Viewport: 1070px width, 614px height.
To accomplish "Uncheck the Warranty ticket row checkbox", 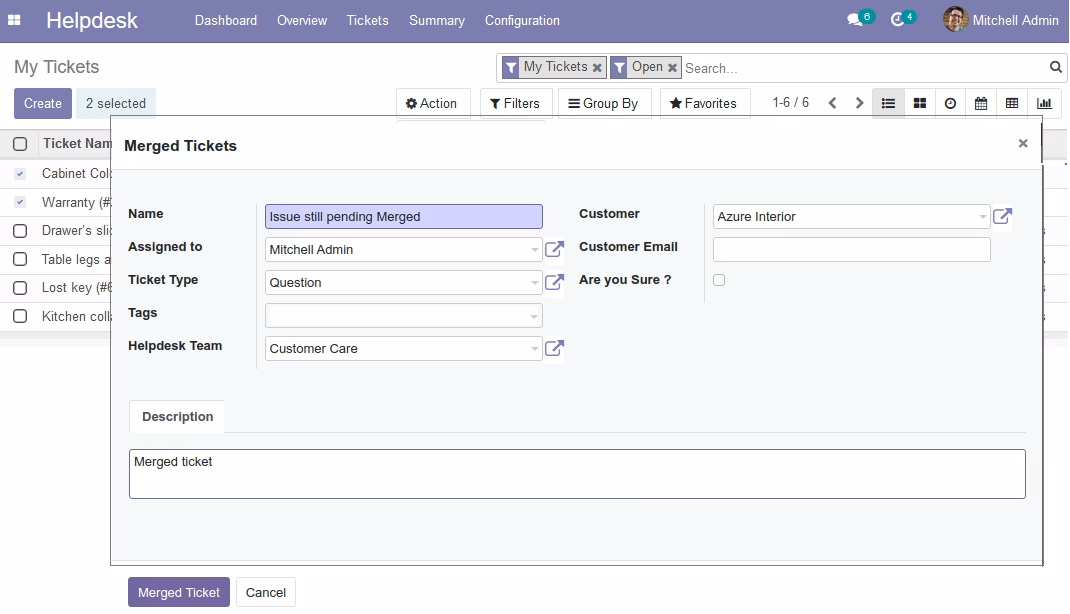I will click(20, 203).
